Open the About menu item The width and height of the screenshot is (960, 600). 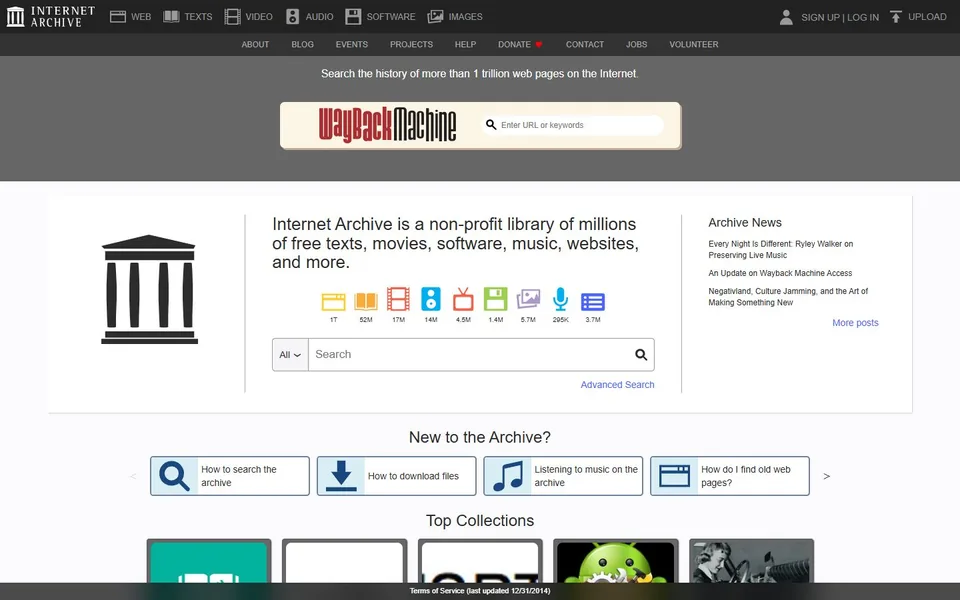coord(255,45)
